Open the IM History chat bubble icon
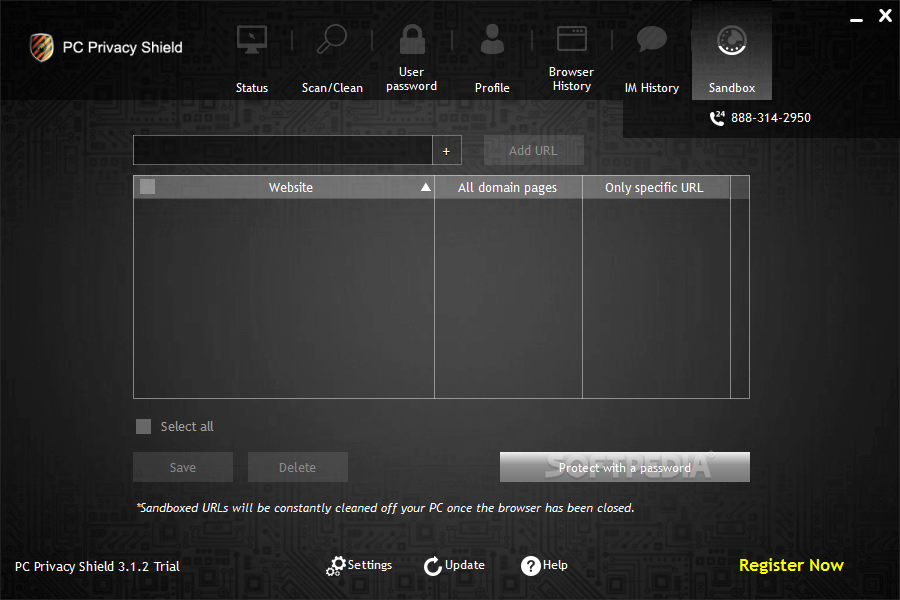 coord(652,39)
